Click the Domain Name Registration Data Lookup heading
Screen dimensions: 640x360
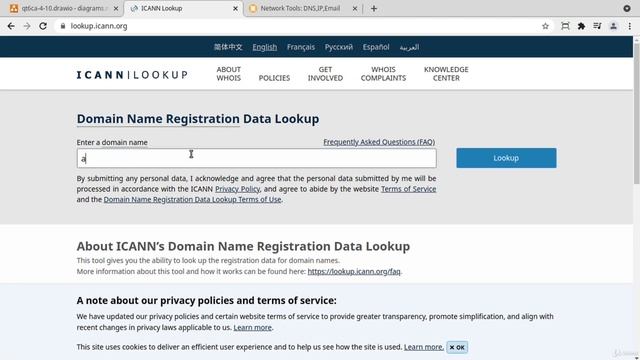tap(198, 119)
